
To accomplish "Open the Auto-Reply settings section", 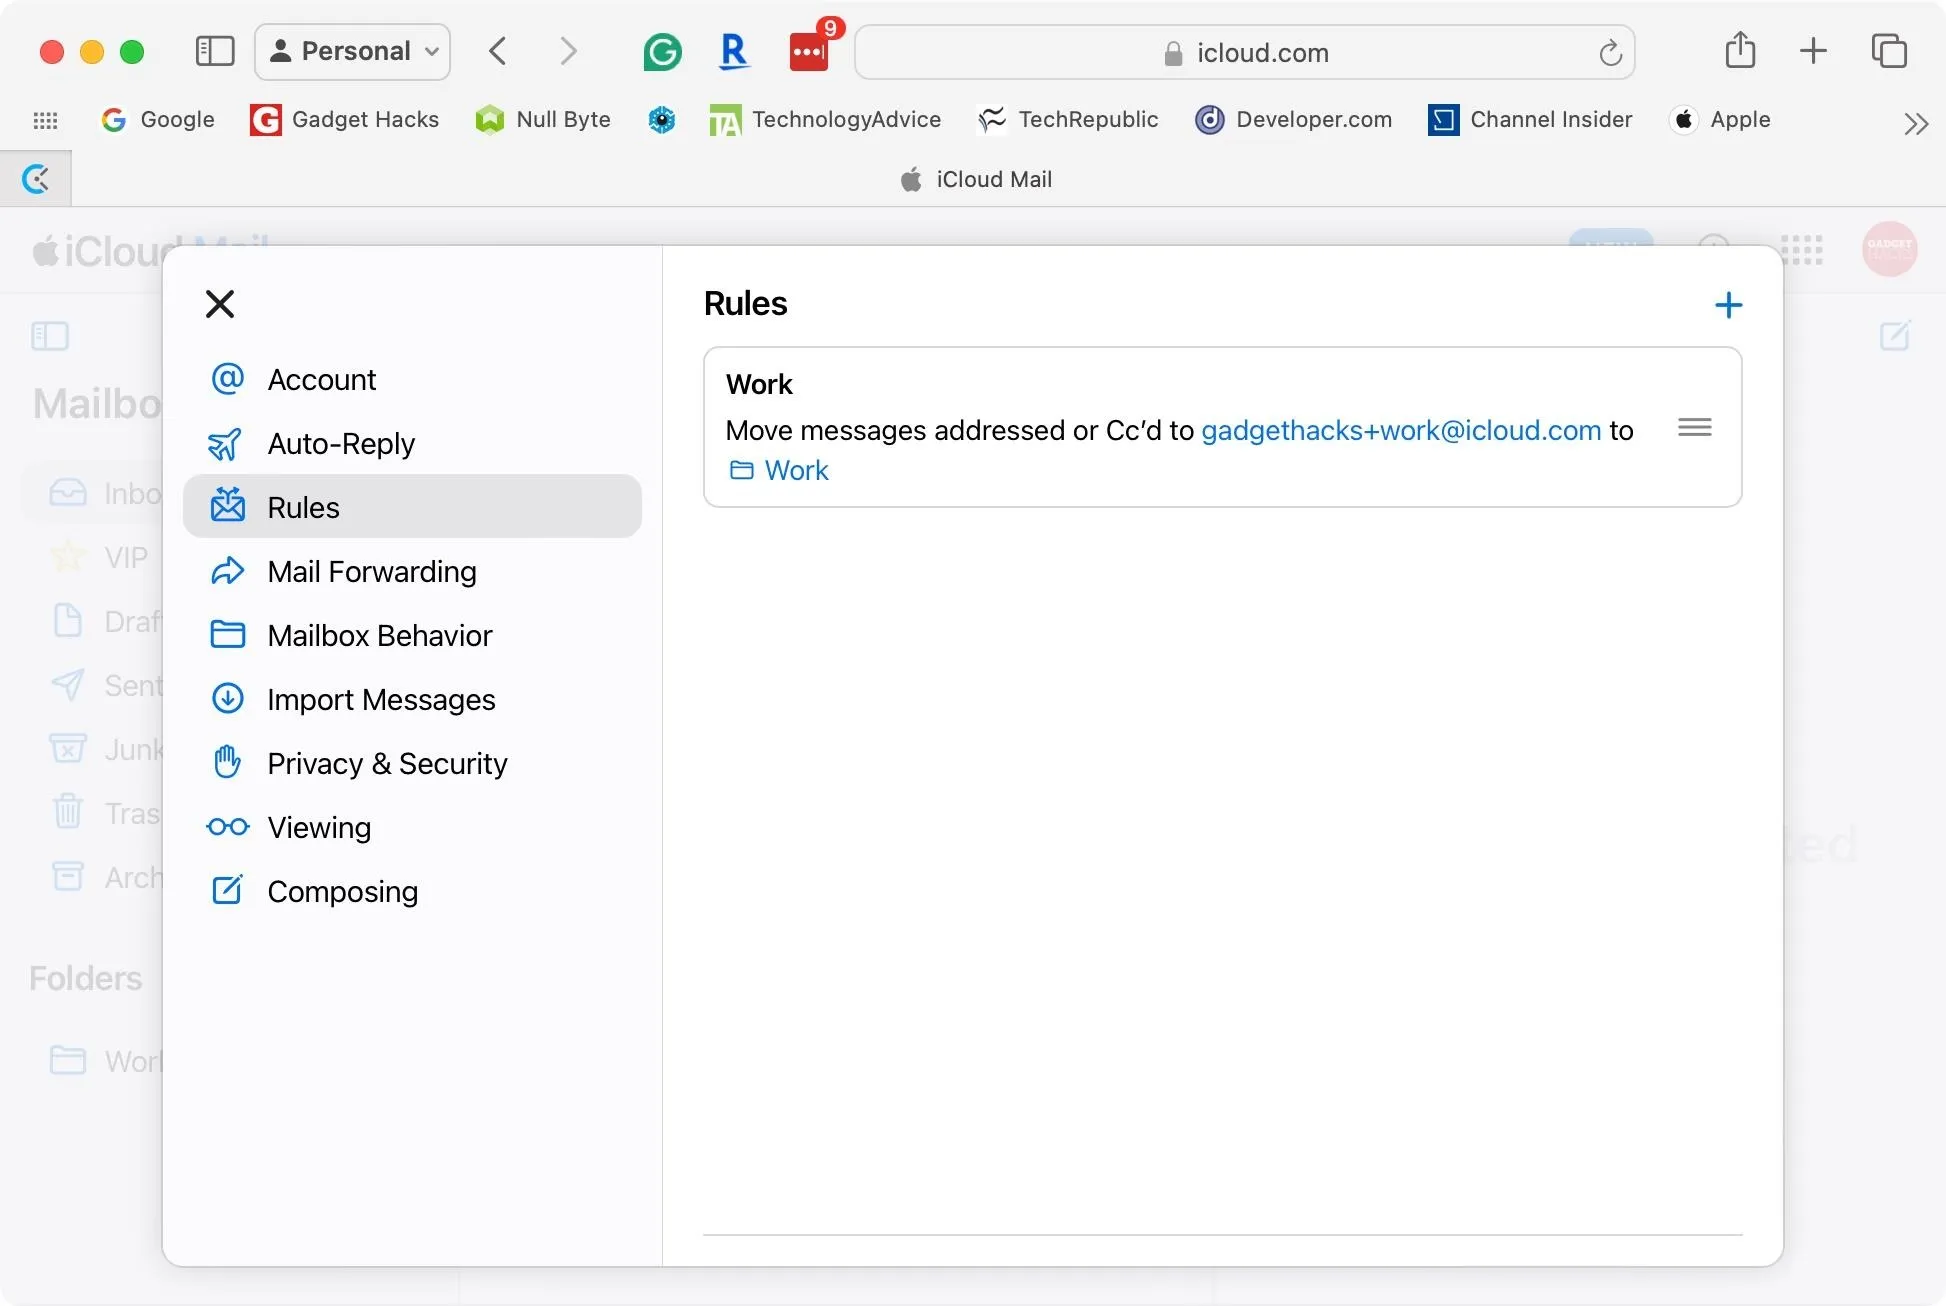I will point(412,444).
